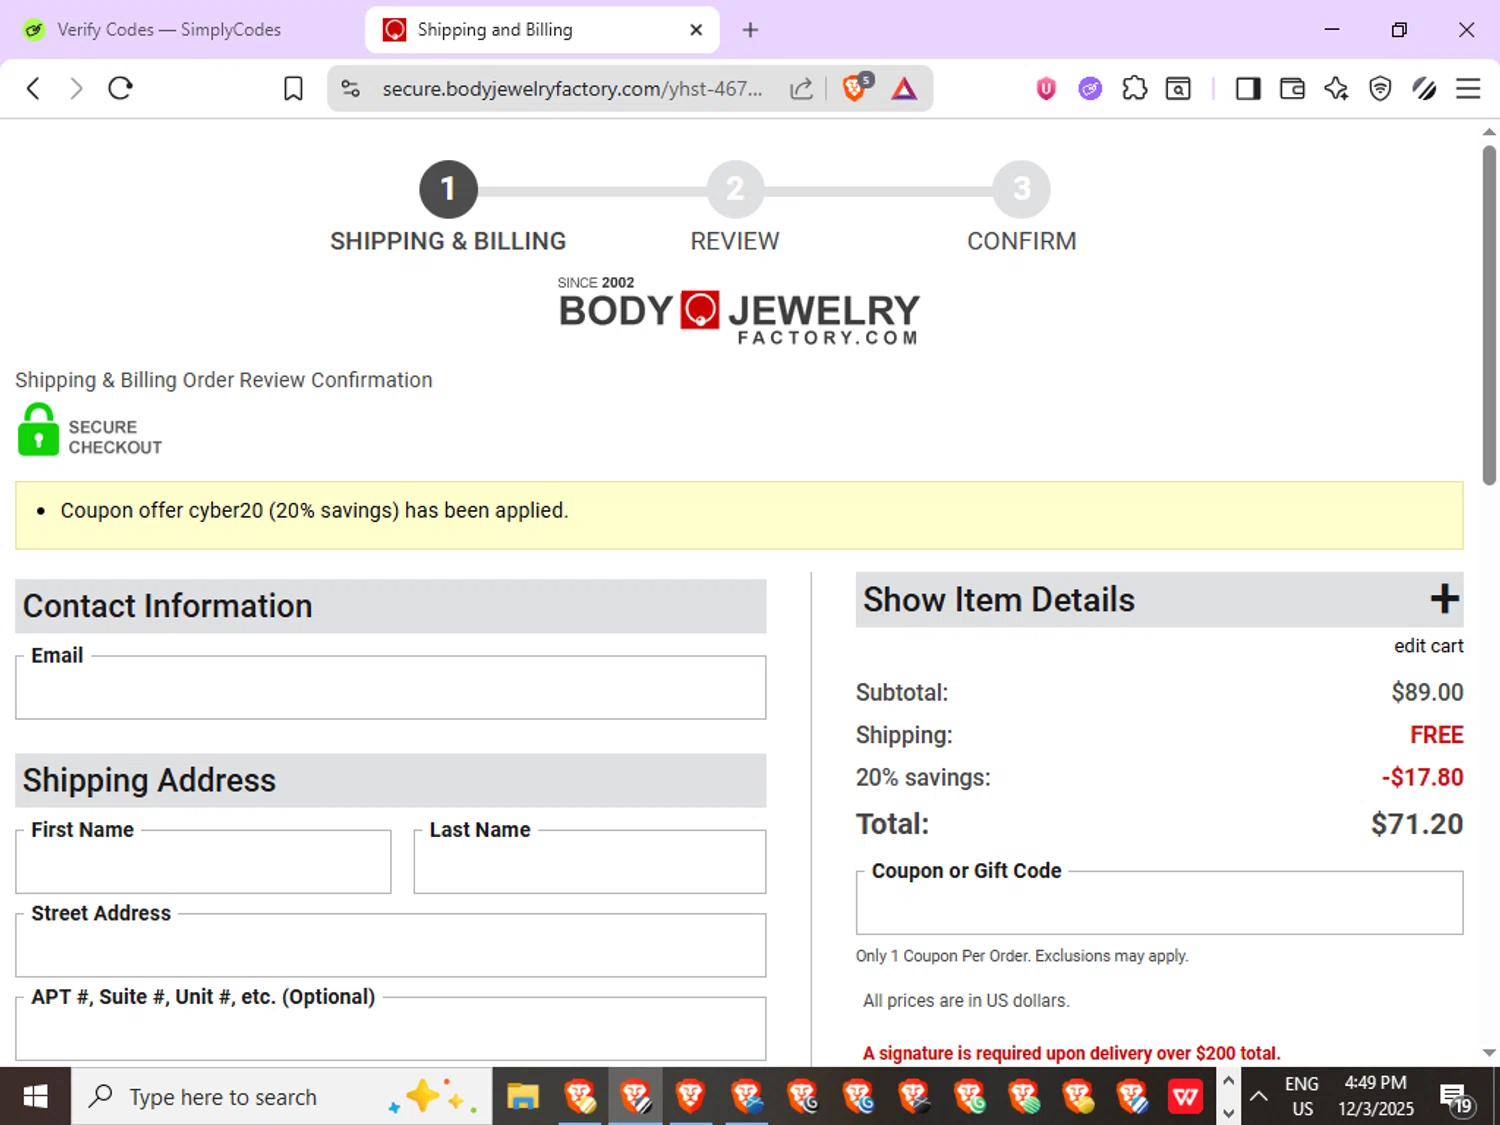This screenshot has height=1125, width=1500.
Task: Click into the First Name field
Action: (203, 862)
